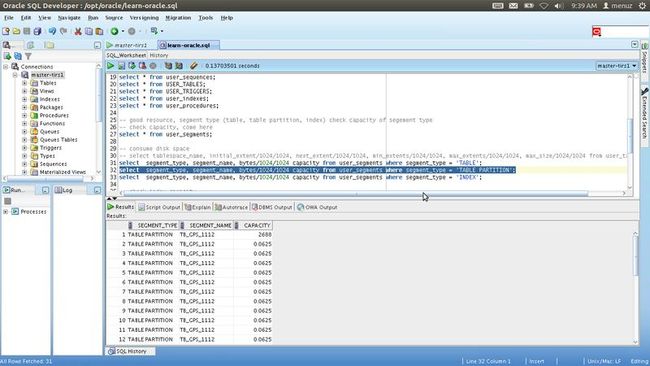Click the Apply Filter funnel icon
The image size is (650, 366).
click(x=28, y=56)
